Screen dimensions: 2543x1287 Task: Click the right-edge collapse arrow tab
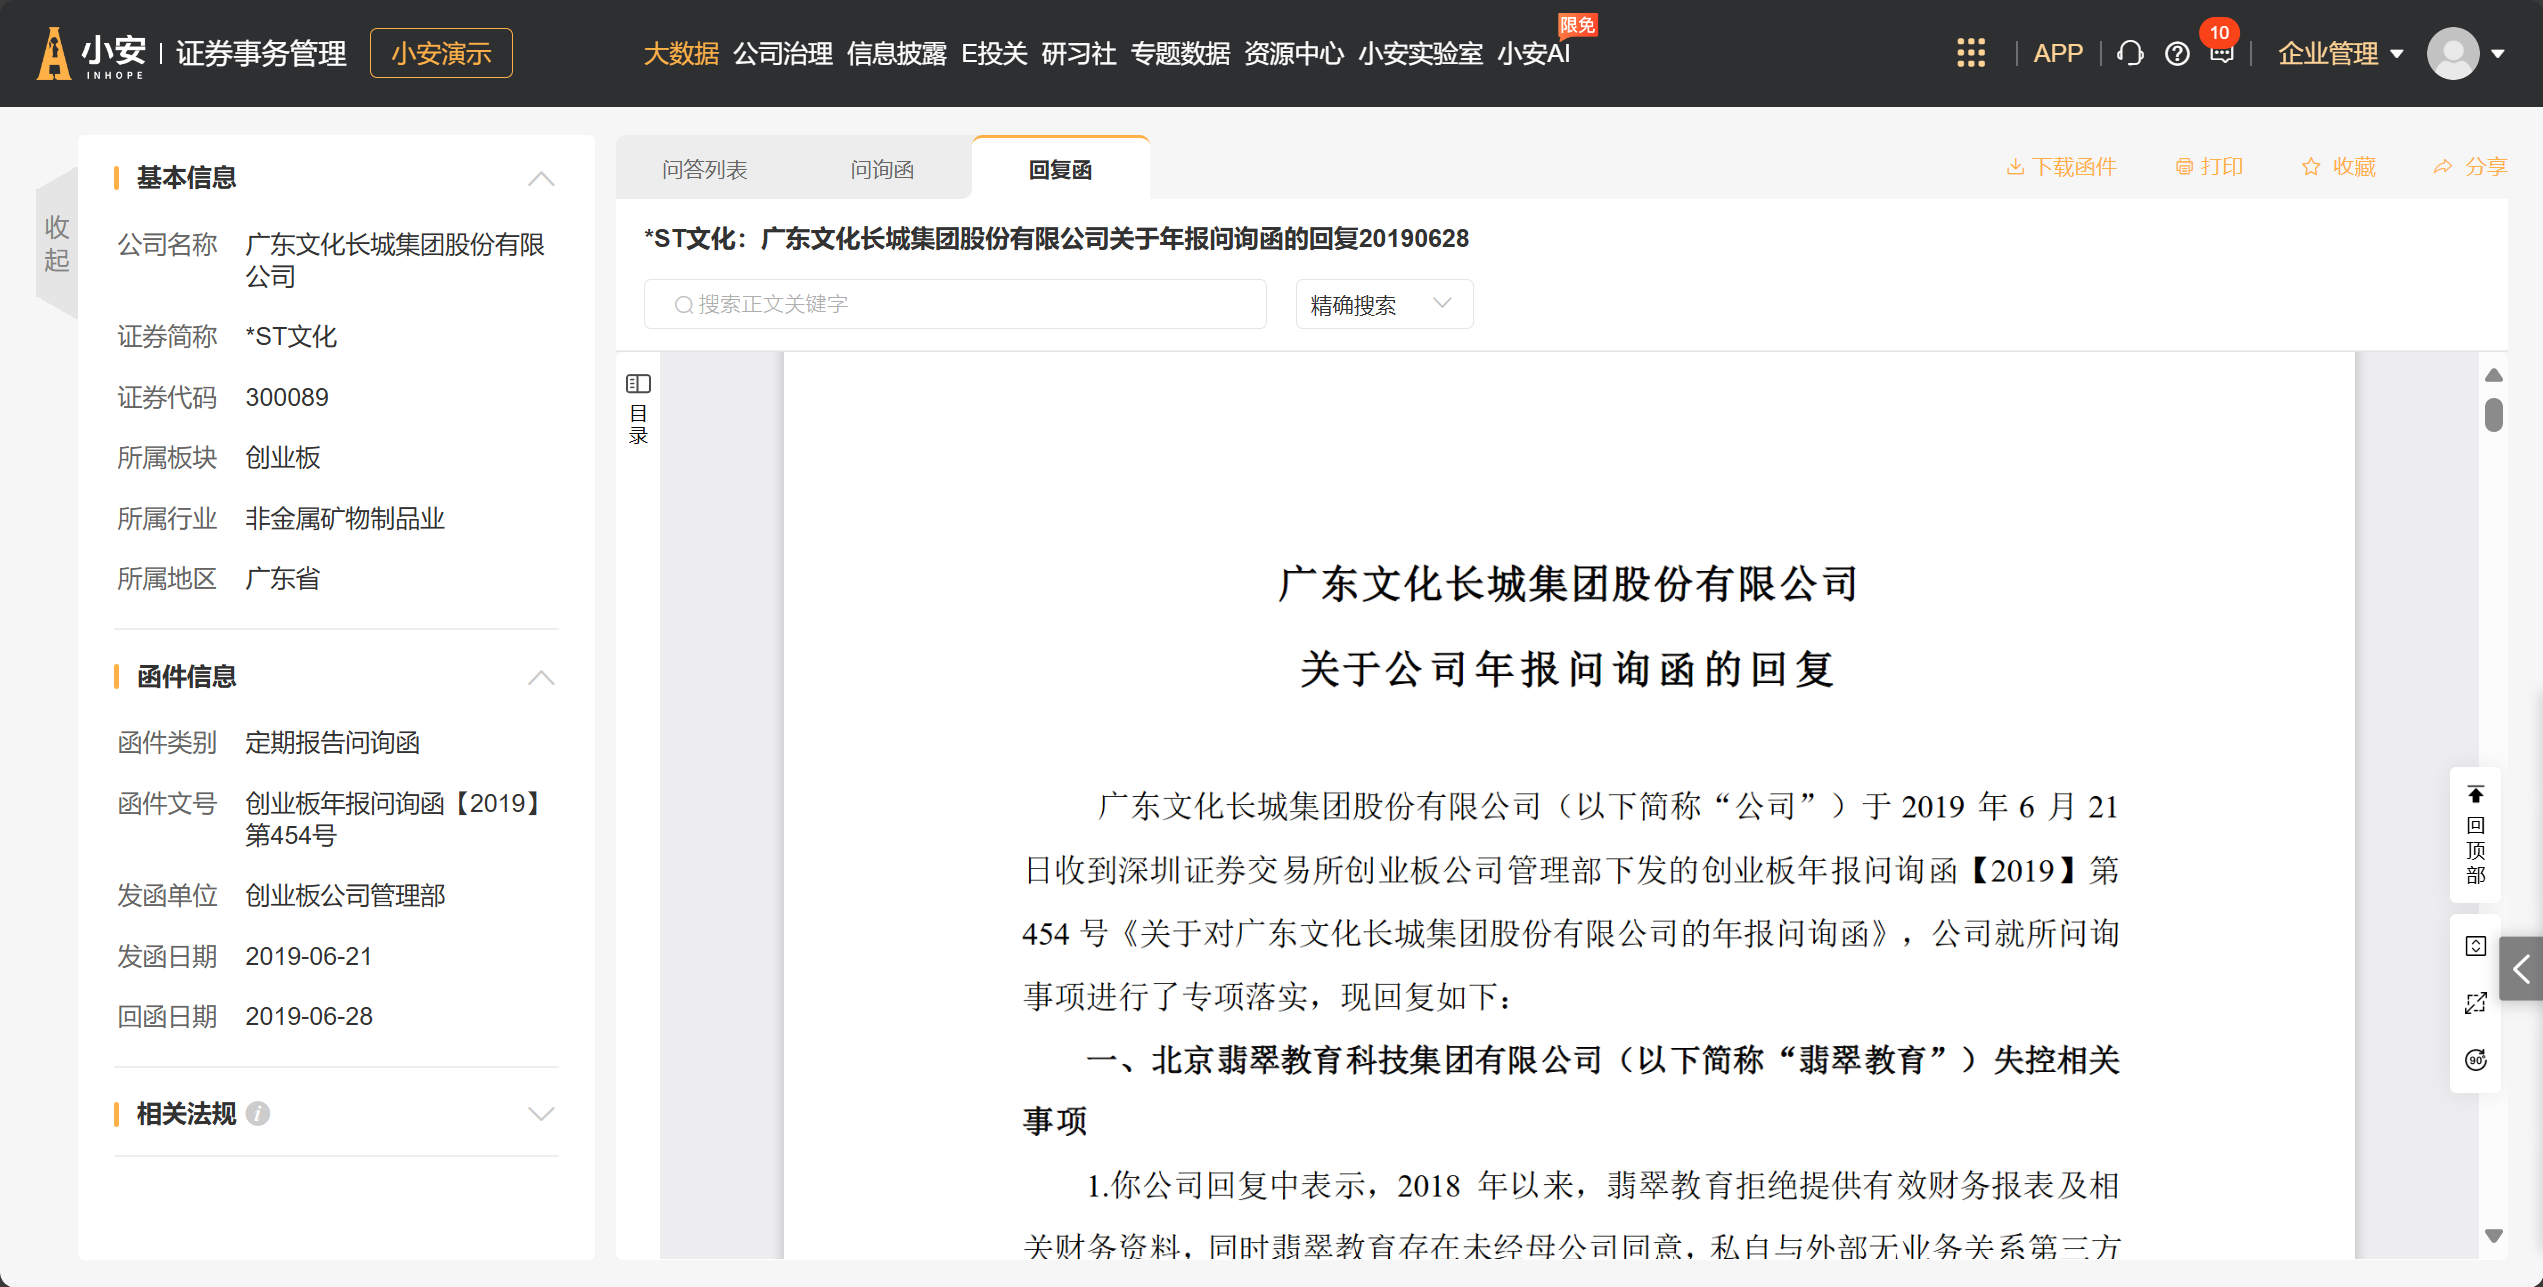coord(2521,968)
